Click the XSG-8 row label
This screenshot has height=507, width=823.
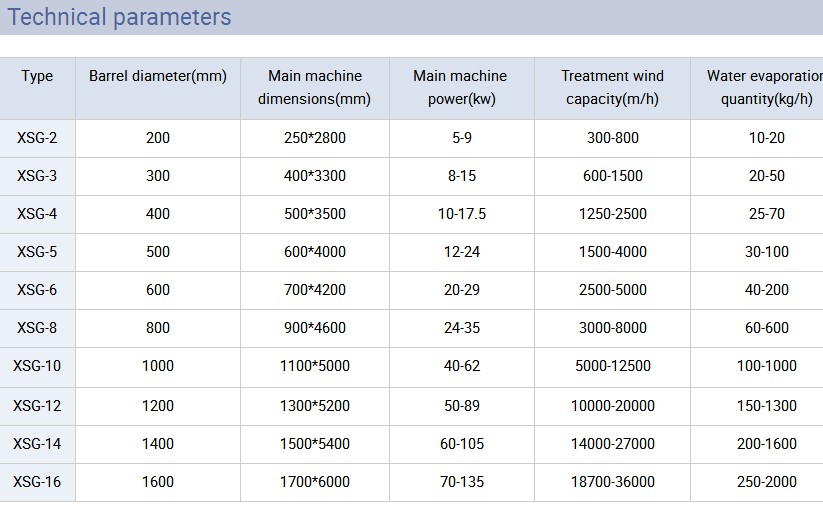(x=37, y=328)
